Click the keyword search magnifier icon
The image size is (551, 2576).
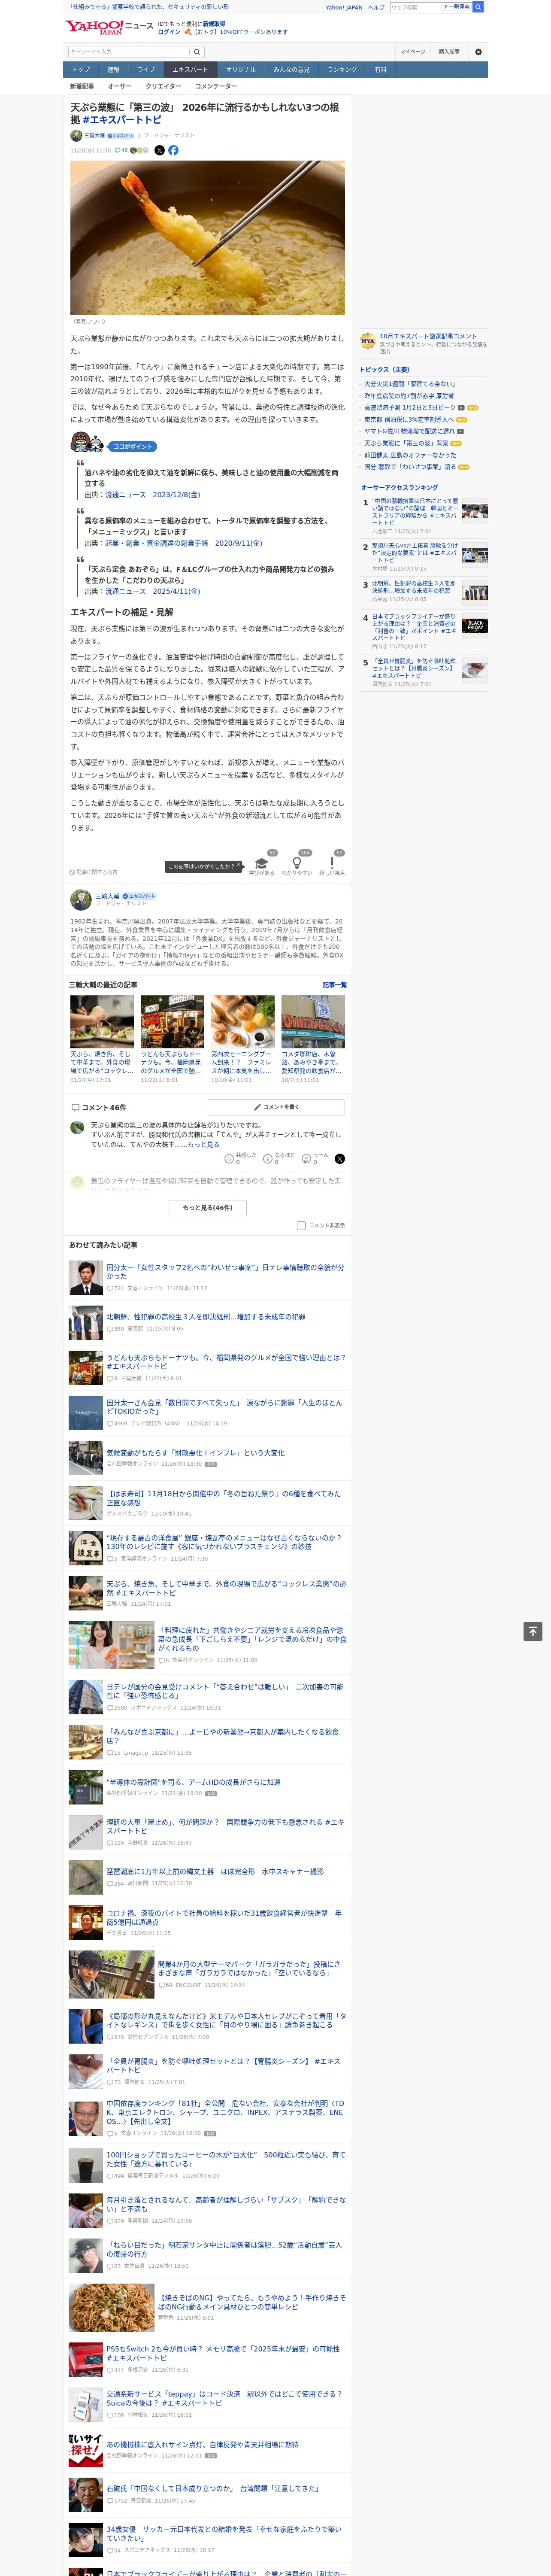point(197,52)
